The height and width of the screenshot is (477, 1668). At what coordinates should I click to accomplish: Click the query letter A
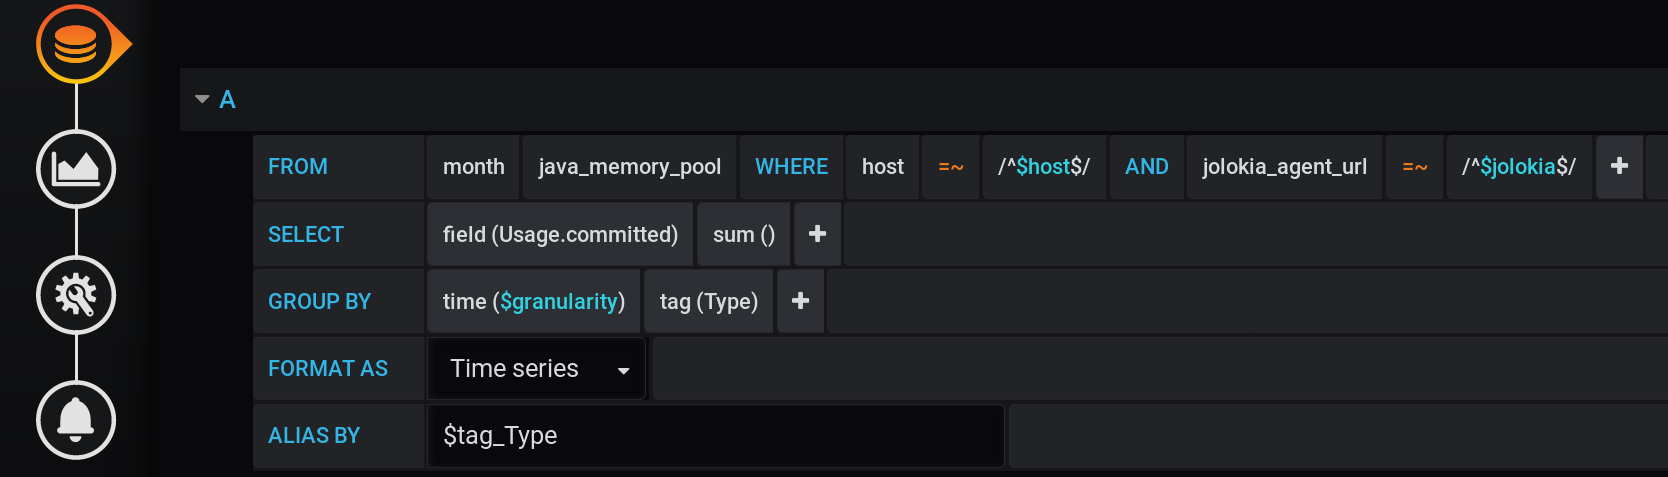pos(227,100)
